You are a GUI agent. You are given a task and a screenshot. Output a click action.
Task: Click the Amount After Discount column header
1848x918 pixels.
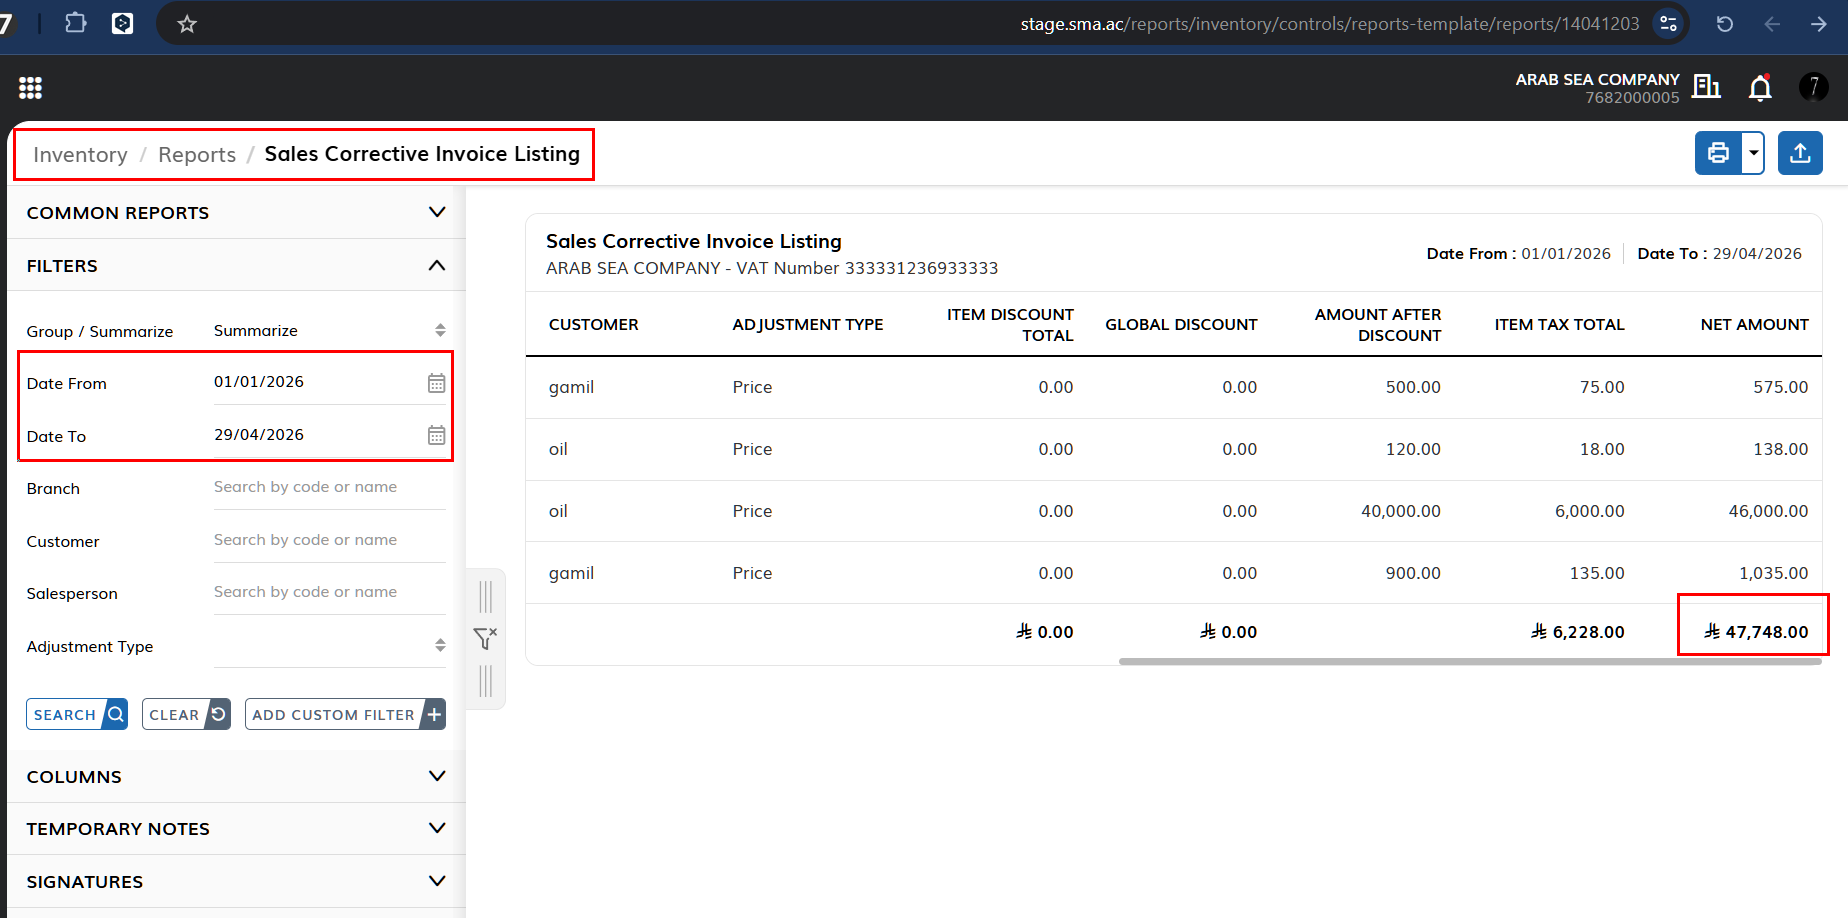(1378, 325)
